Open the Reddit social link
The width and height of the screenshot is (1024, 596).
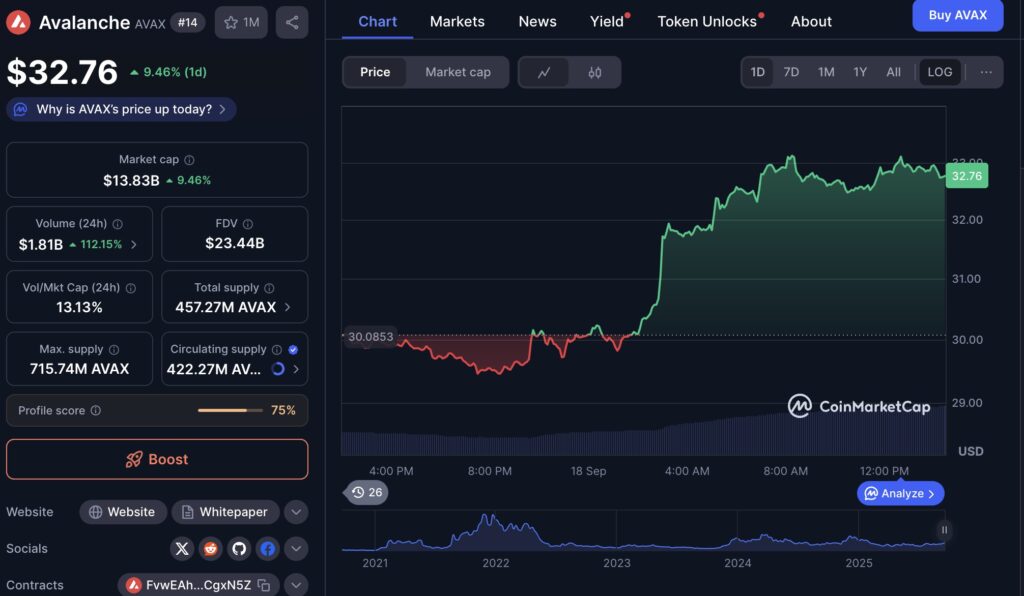click(210, 548)
